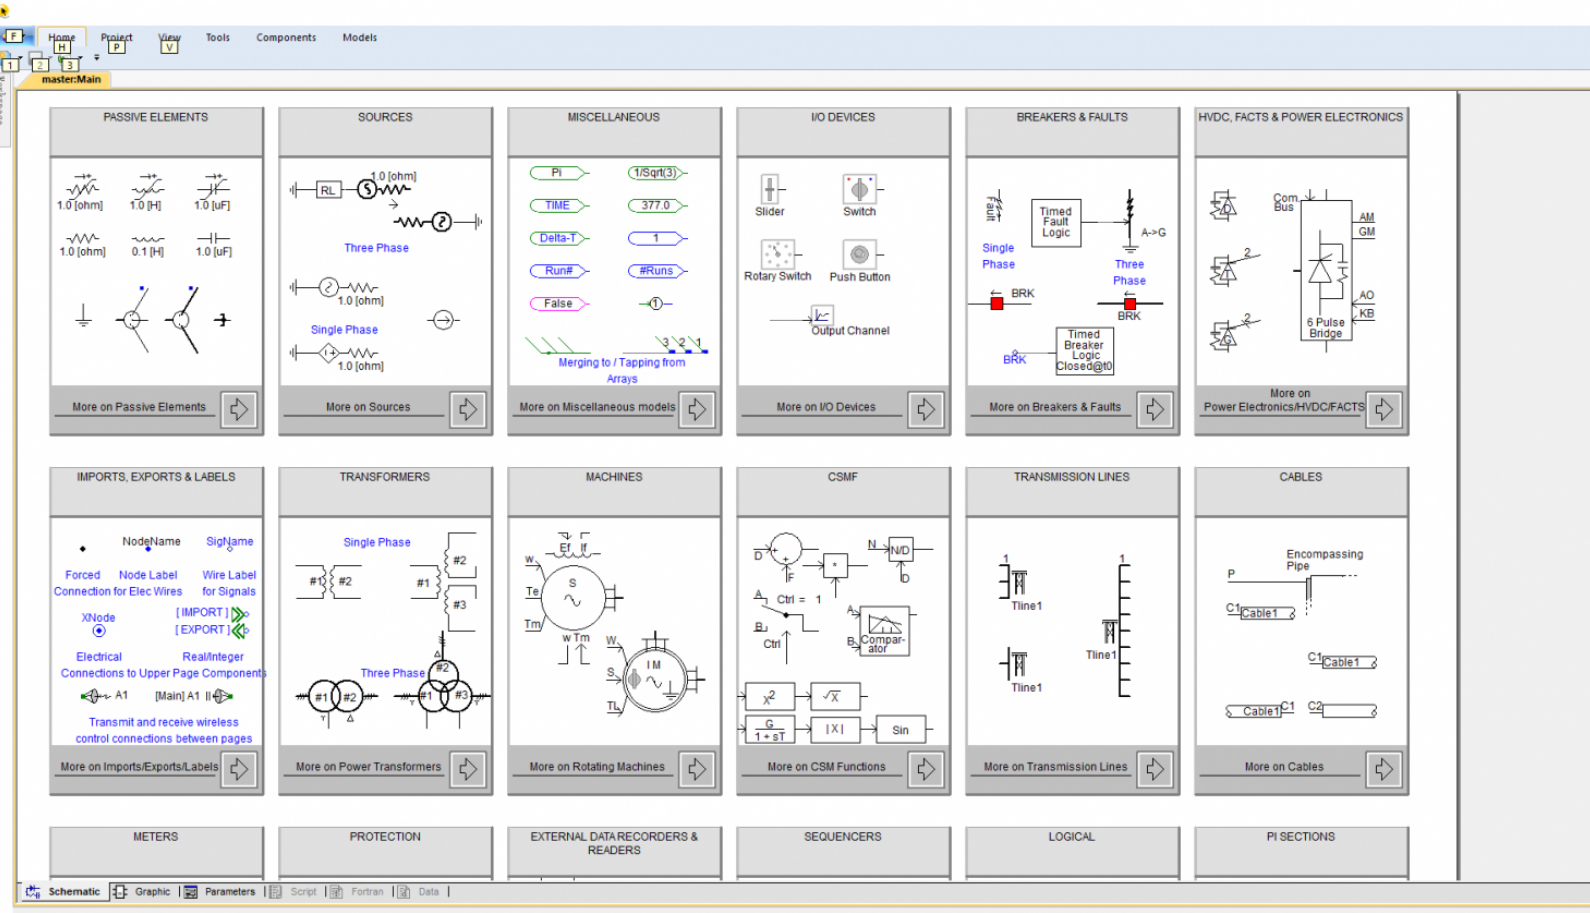The height and width of the screenshot is (913, 1590).
Task: Switch to the Data view tab
Action: point(419,892)
